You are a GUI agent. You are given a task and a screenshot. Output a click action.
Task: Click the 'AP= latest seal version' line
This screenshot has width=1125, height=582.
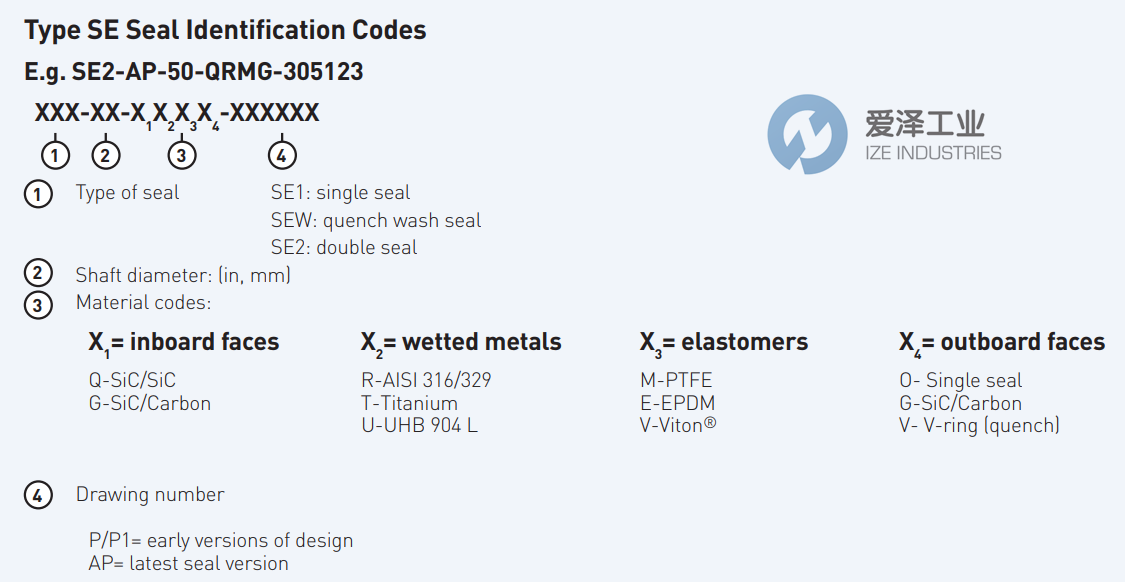[x=189, y=564]
